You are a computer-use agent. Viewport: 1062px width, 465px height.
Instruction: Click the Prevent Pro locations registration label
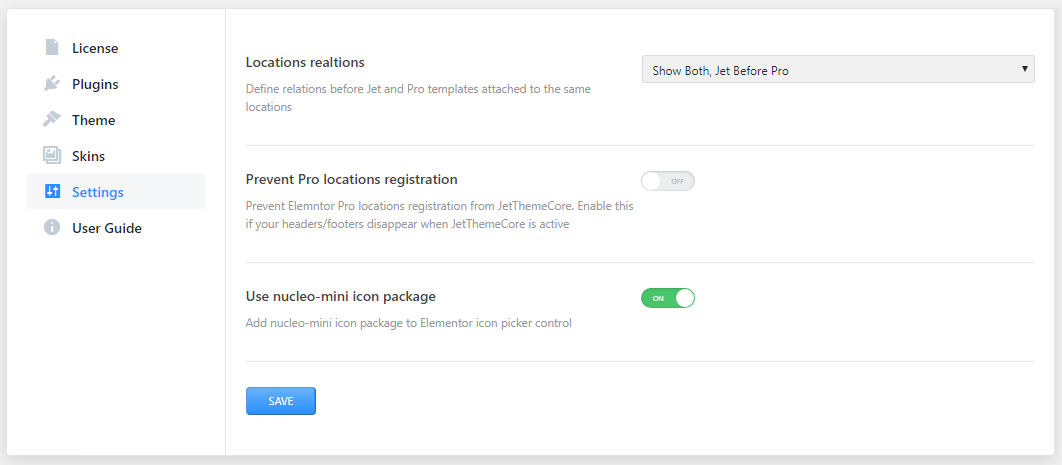tap(352, 179)
